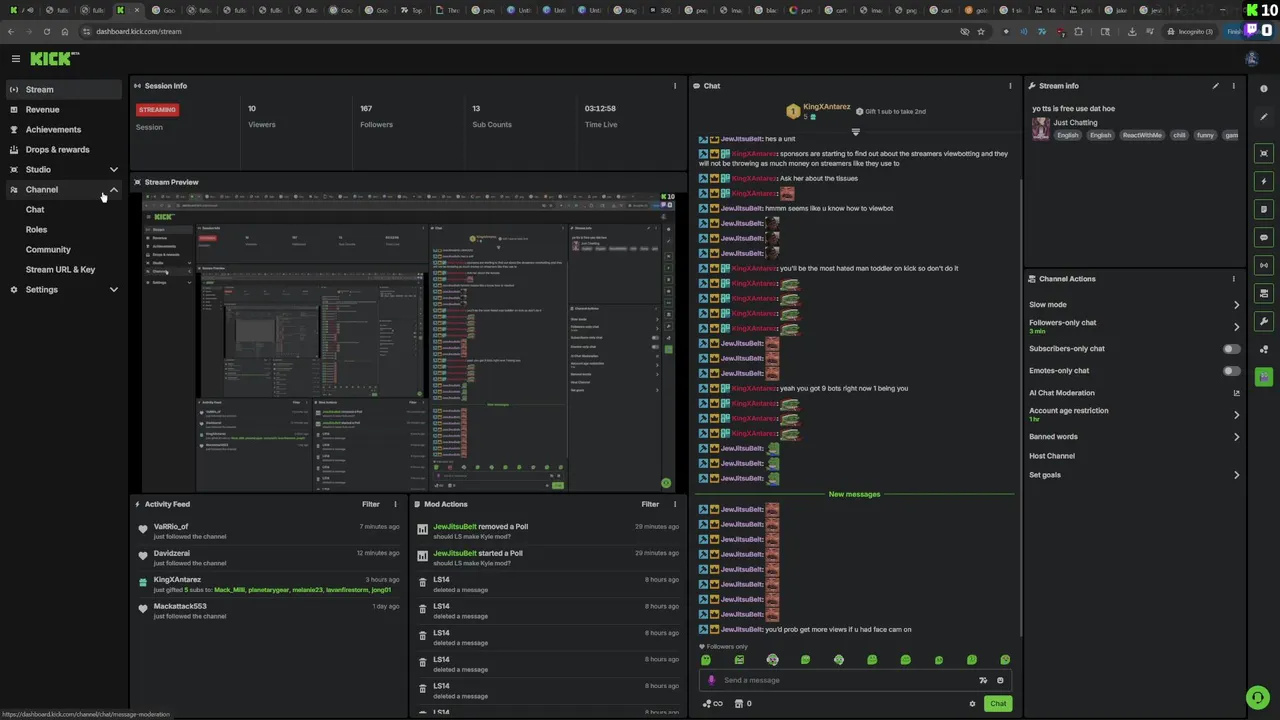Open the Activity Feed Filter
This screenshot has height=720, width=1280.
coord(371,504)
